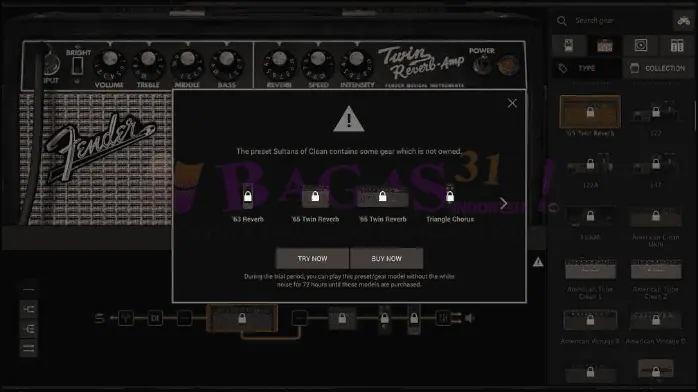Viewport: 698px width, 392px height.
Task: Click the Try Now button
Action: coord(312,259)
